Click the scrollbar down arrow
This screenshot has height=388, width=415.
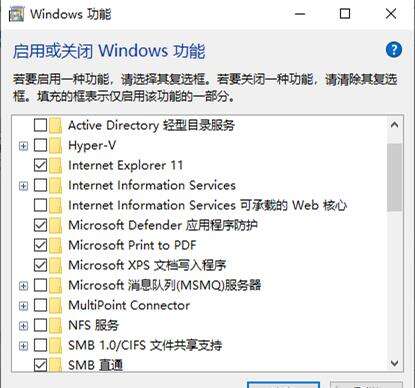pos(394,363)
